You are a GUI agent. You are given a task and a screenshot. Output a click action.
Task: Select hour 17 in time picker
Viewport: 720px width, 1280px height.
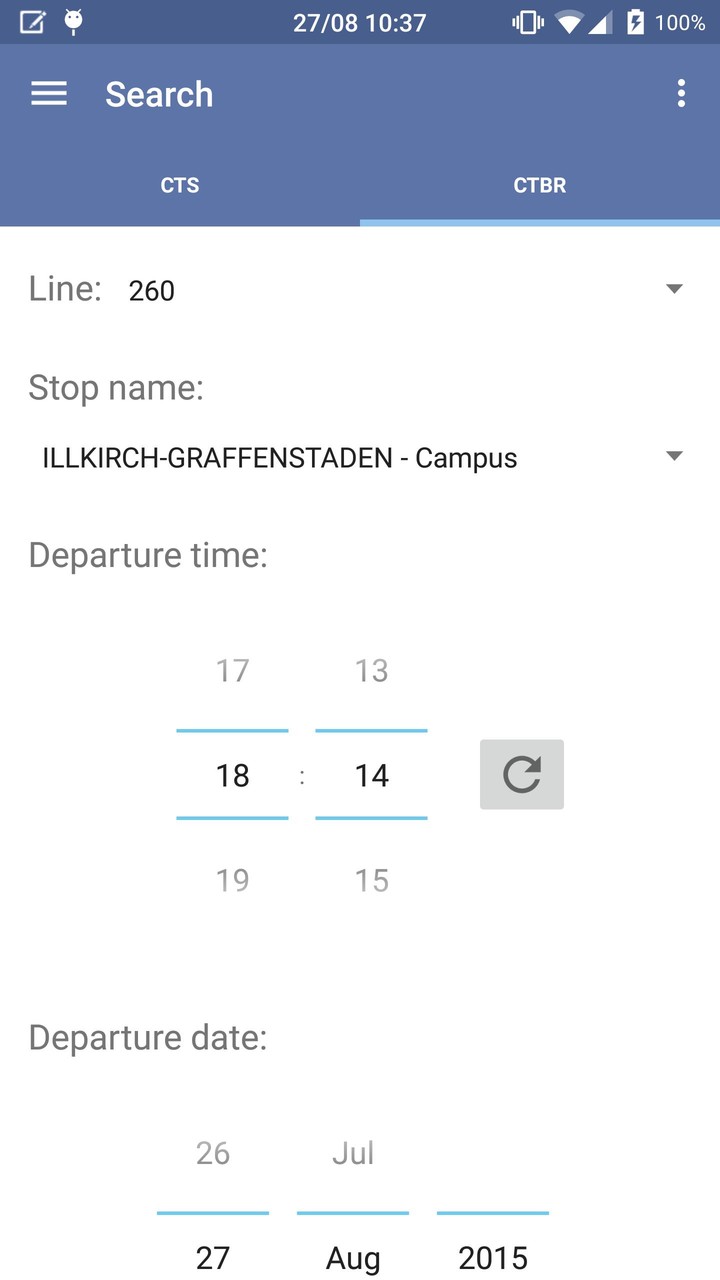point(232,670)
